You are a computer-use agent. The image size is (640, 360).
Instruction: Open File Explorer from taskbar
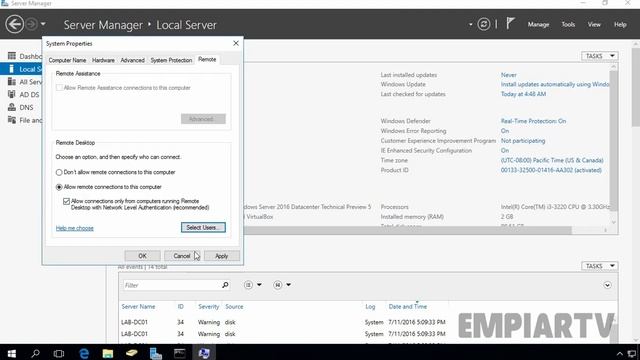click(108, 353)
